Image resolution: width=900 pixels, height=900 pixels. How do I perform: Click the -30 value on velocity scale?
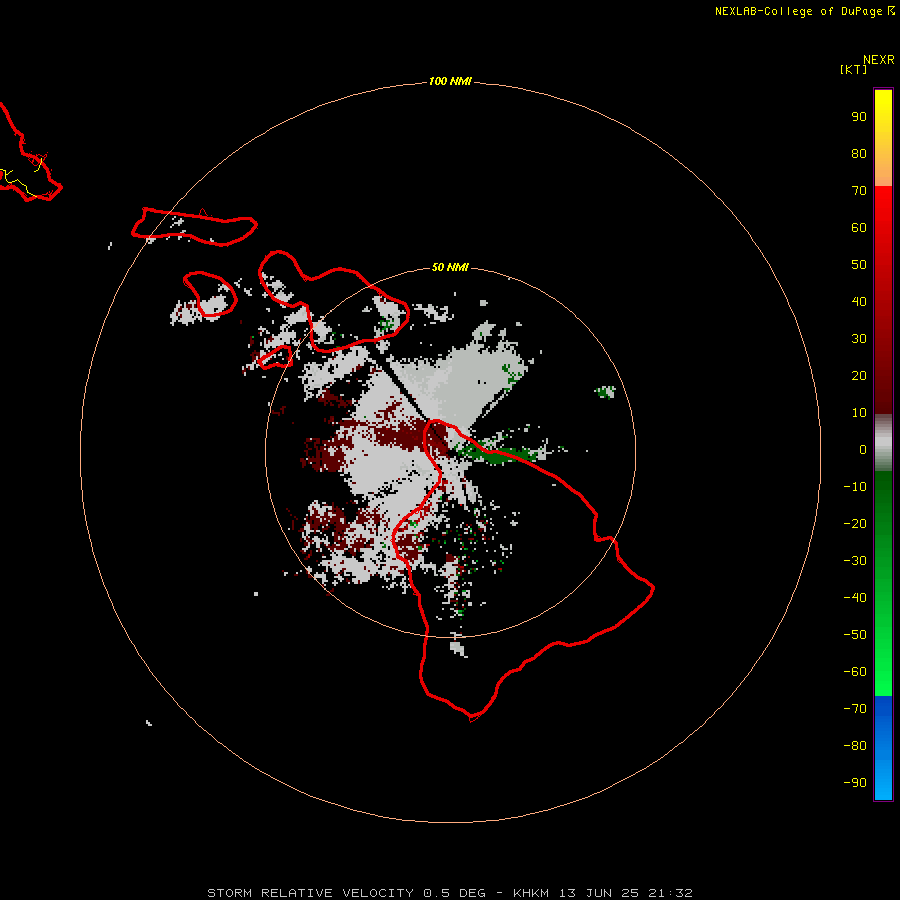(855, 561)
